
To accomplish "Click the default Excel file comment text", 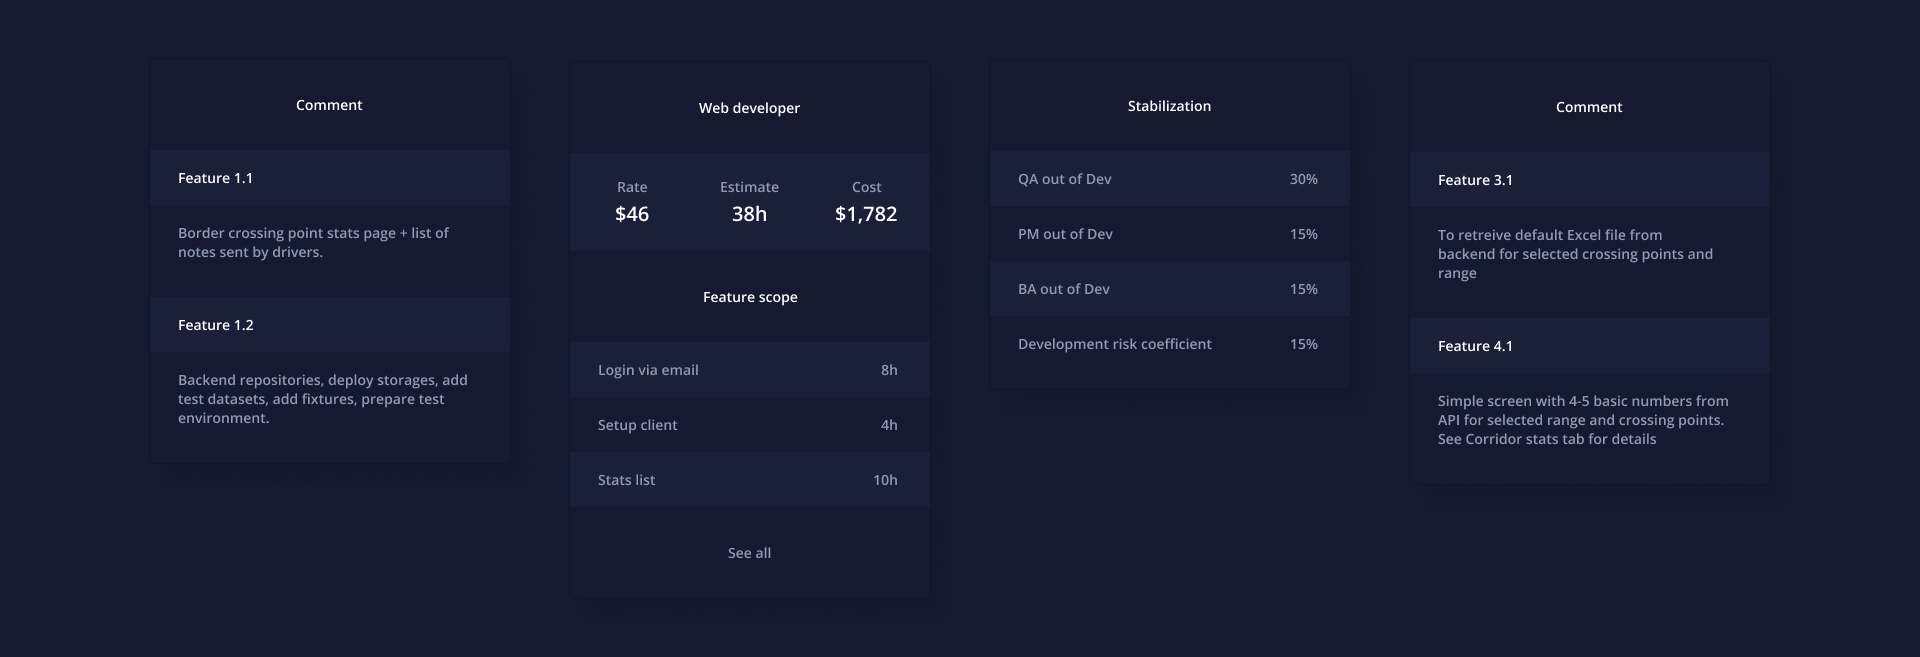I will (x=1575, y=254).
